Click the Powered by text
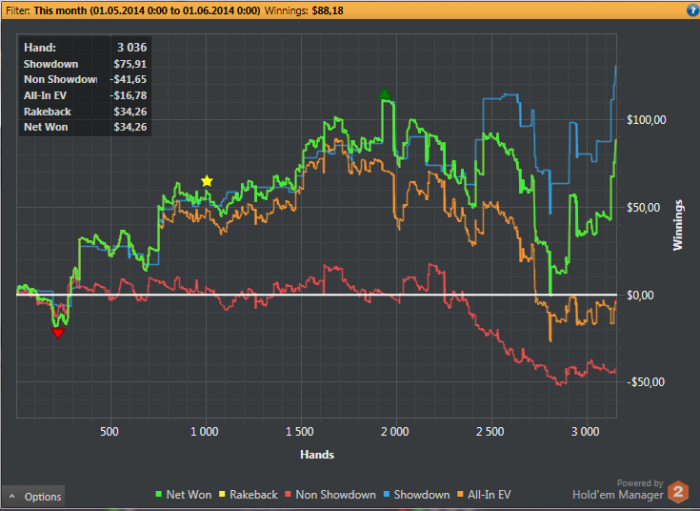 tap(640, 483)
